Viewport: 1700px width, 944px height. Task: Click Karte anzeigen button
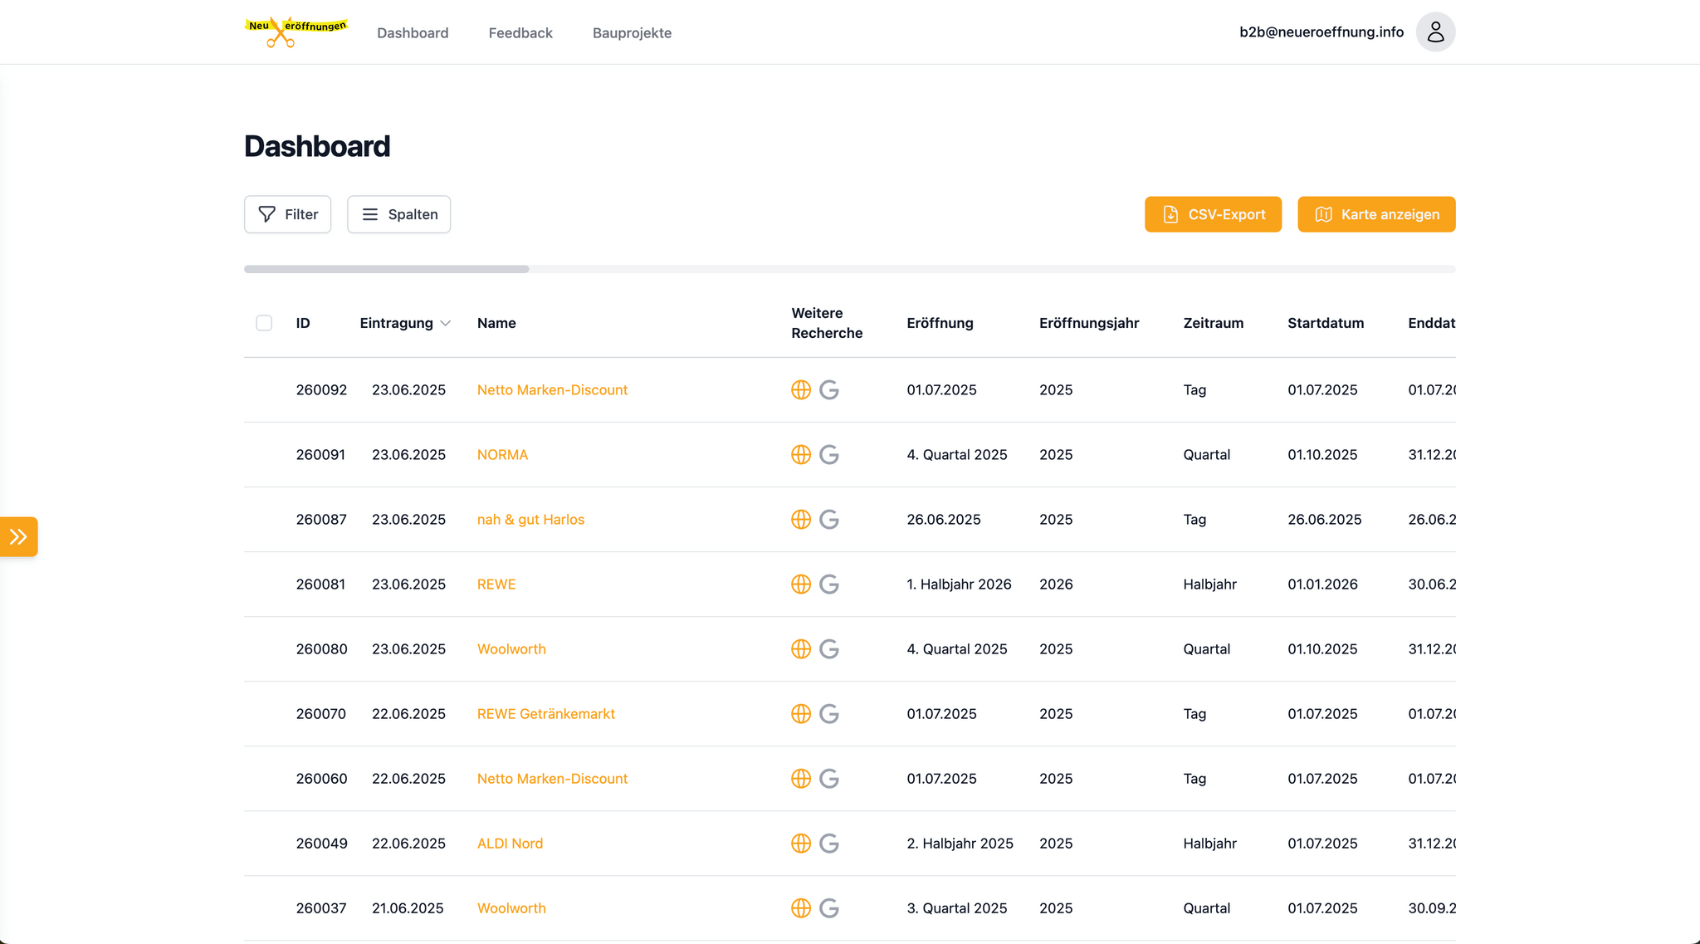pyautogui.click(x=1376, y=214)
